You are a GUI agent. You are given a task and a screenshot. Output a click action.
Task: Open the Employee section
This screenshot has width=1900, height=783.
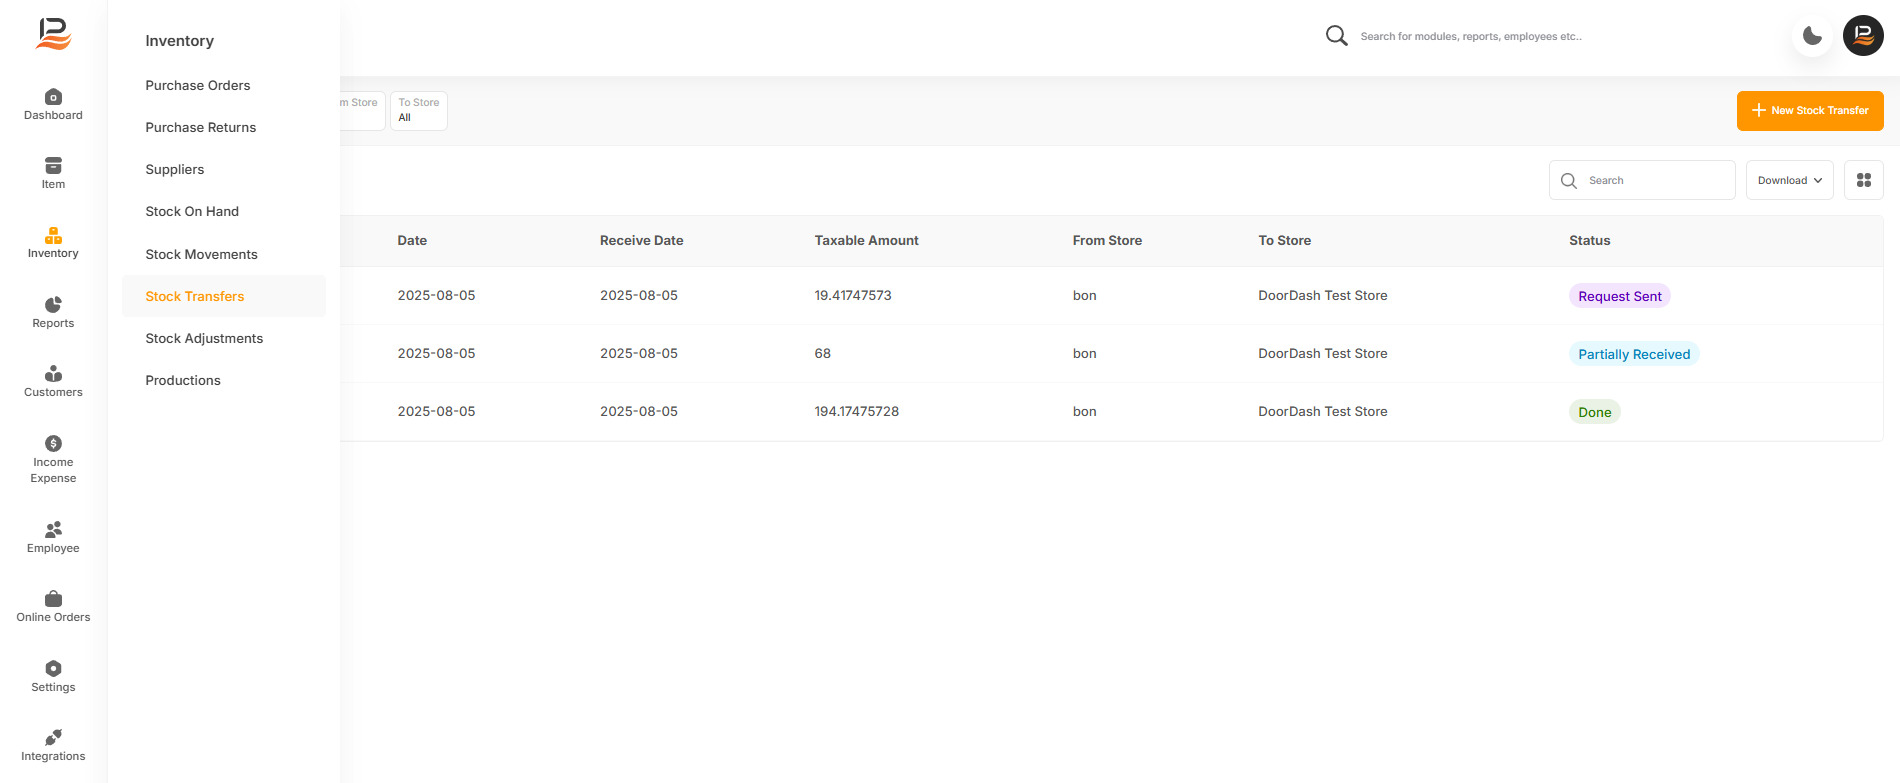[53, 537]
